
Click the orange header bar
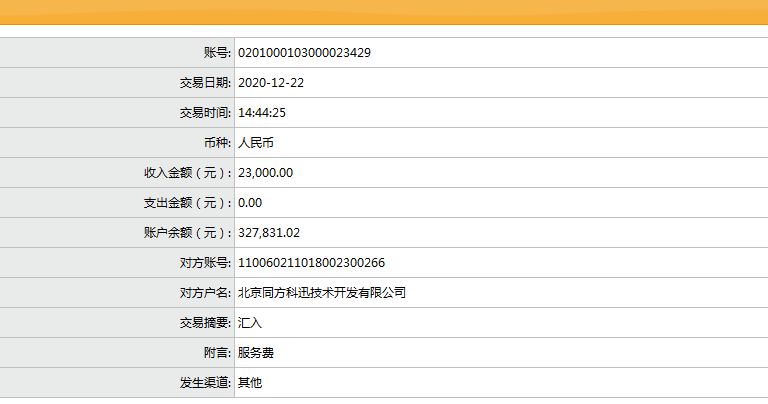pyautogui.click(x=384, y=13)
